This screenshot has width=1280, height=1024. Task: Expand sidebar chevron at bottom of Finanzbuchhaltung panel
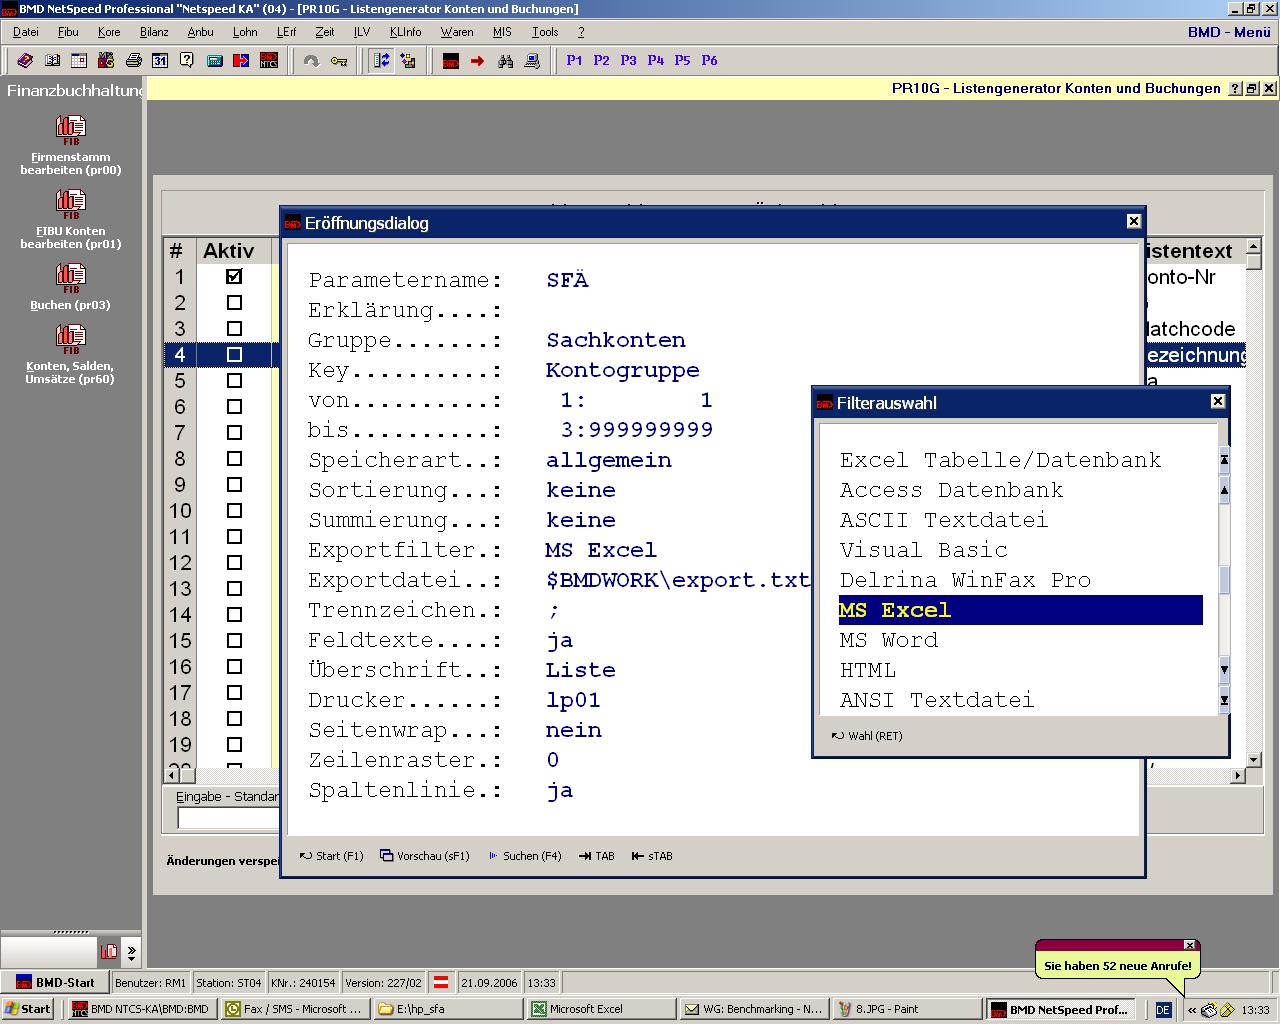click(x=131, y=952)
